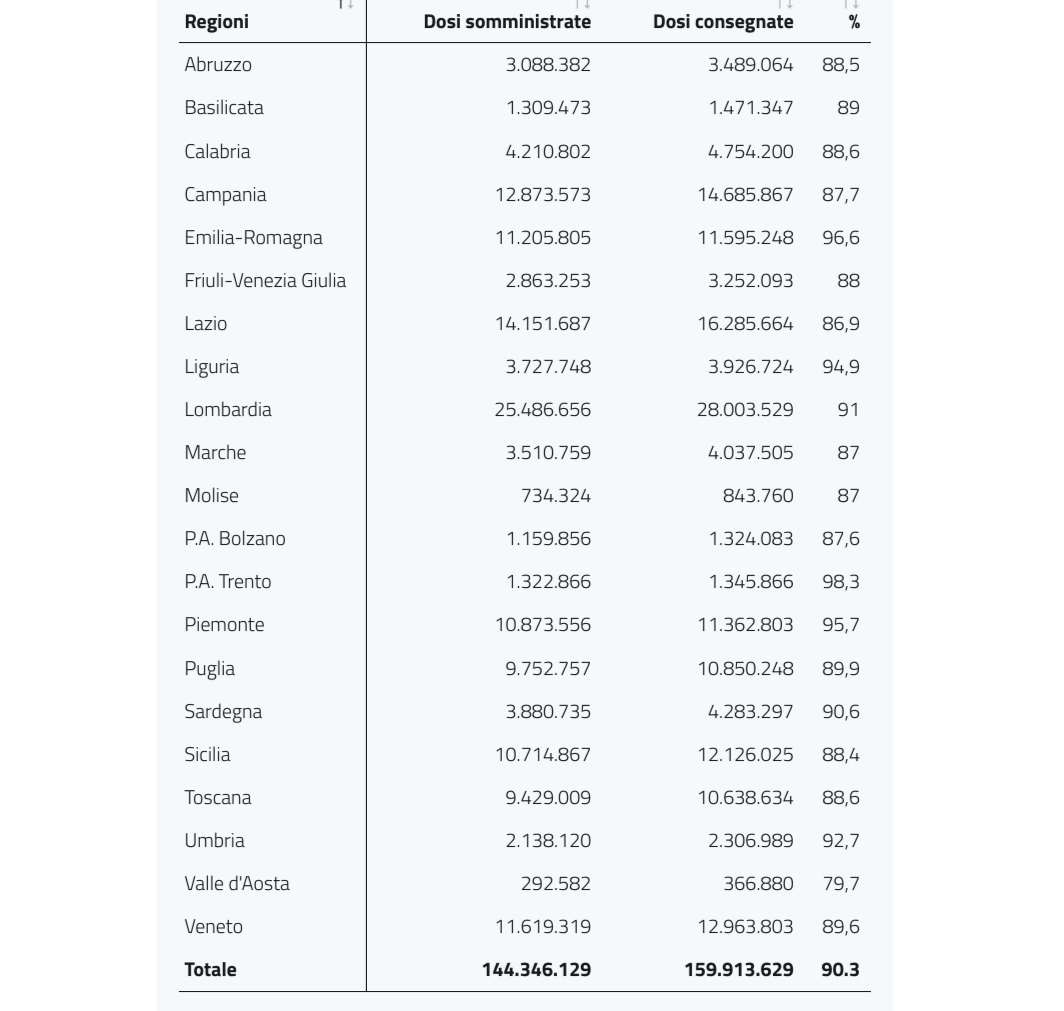Click sort arrows icon above Dosi consegnate
Image resolution: width=1064 pixels, height=1011 pixels.
coord(785,4)
